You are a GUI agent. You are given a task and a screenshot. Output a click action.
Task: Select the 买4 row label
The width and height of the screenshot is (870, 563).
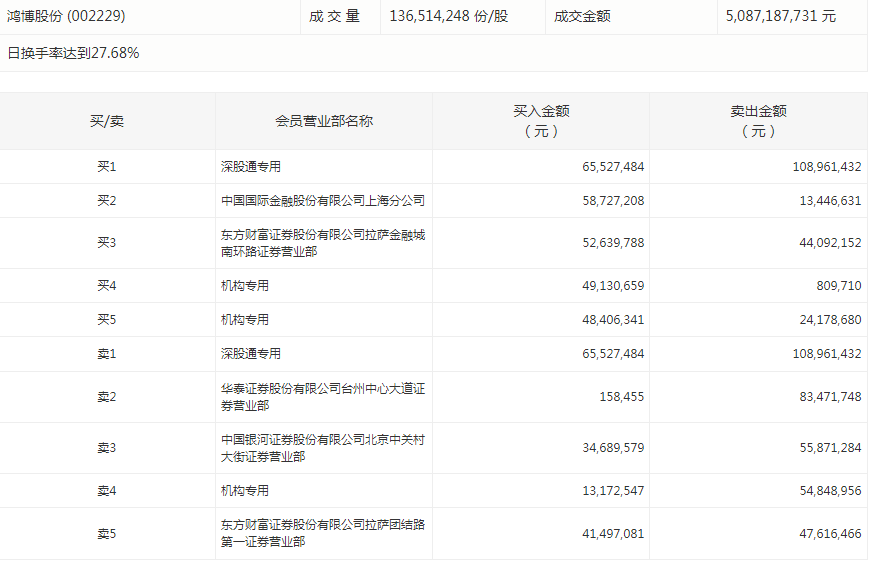(x=107, y=285)
